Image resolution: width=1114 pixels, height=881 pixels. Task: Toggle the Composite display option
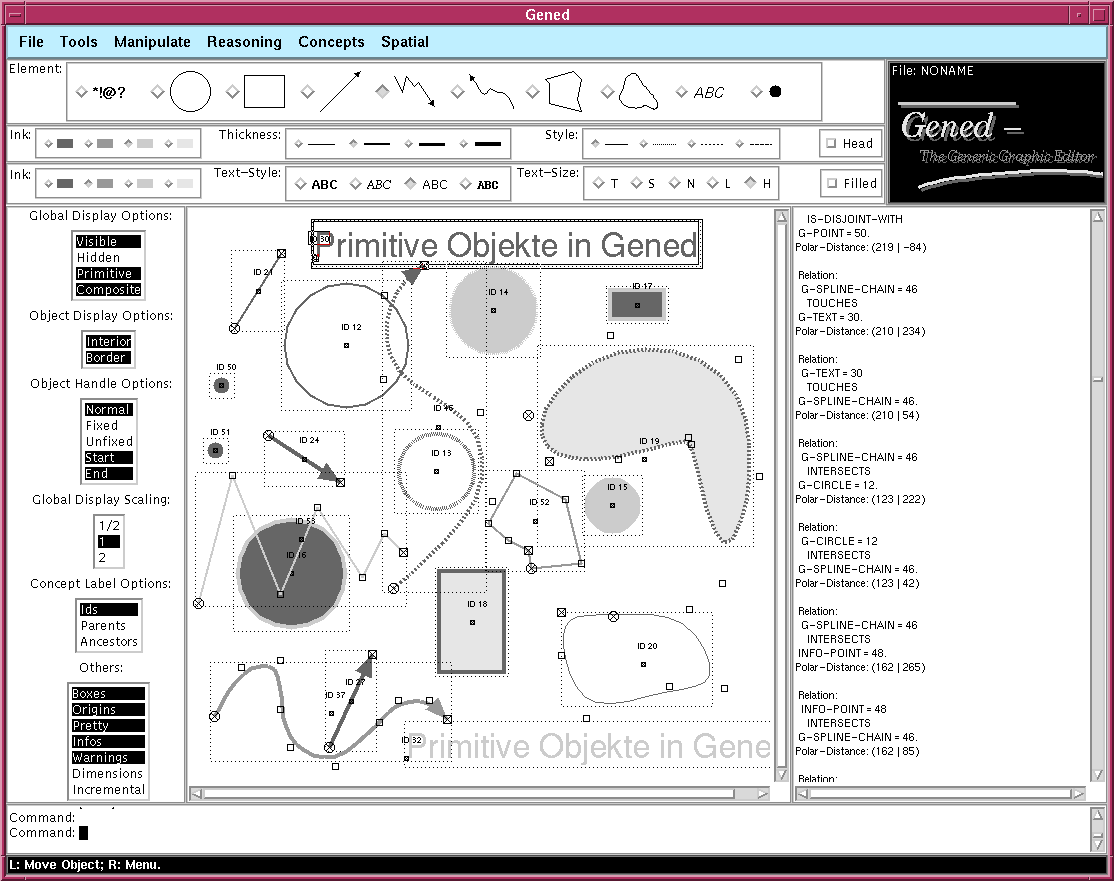[x=108, y=289]
